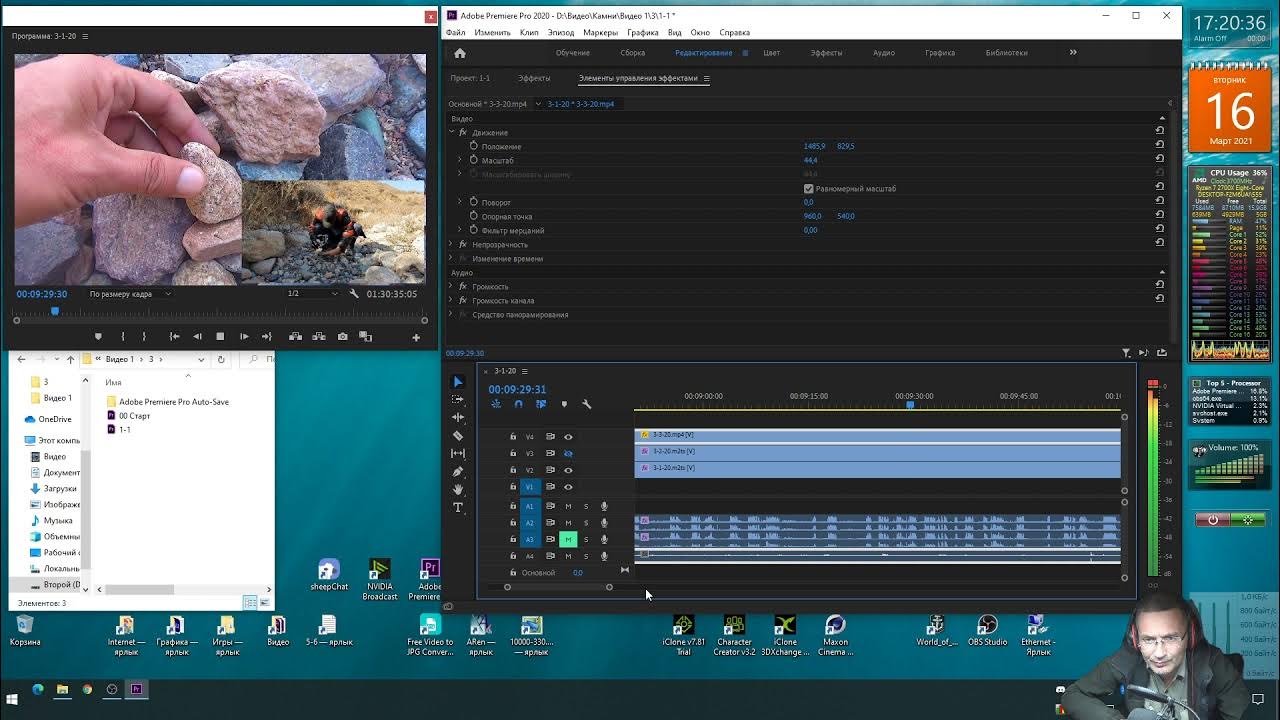Screen dimensions: 1280x720
Task: Select the Razor tool in timeline toolbox
Action: coord(458,436)
